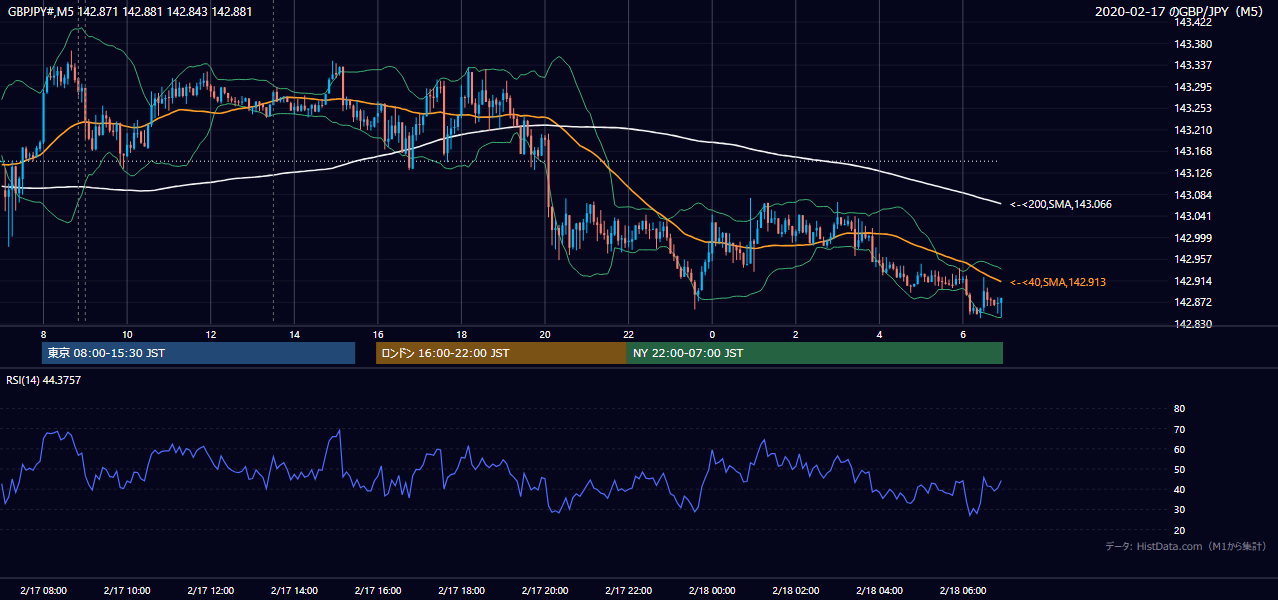Image resolution: width=1278 pixels, height=600 pixels.
Task: Click the 2/18 06:00 time axis label
Action: click(963, 591)
